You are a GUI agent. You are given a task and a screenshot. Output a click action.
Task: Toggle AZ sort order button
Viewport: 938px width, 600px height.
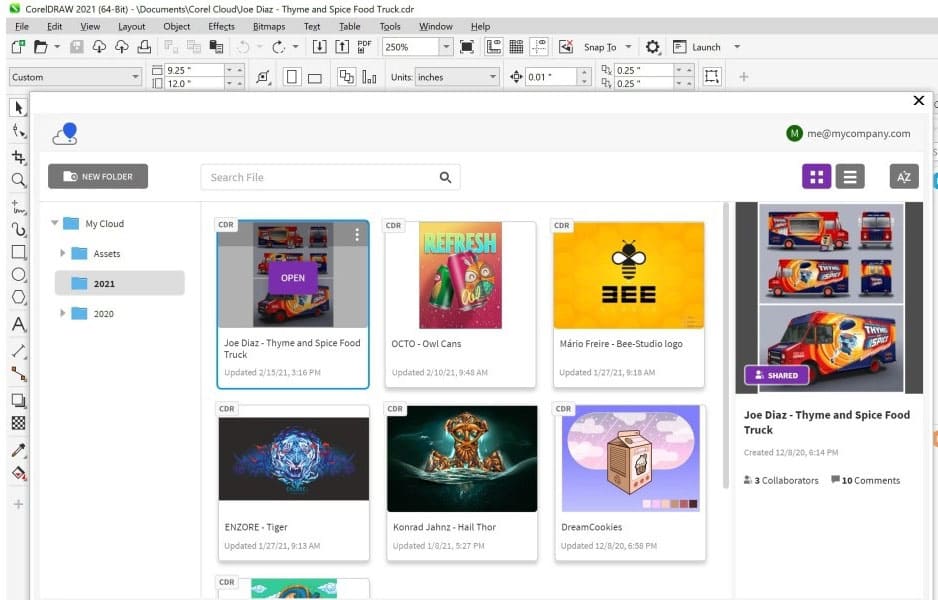[904, 176]
